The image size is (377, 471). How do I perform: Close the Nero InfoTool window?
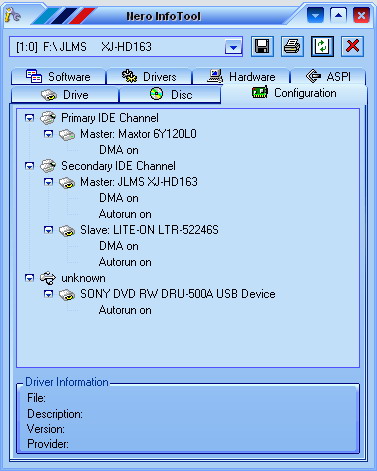pos(361,15)
